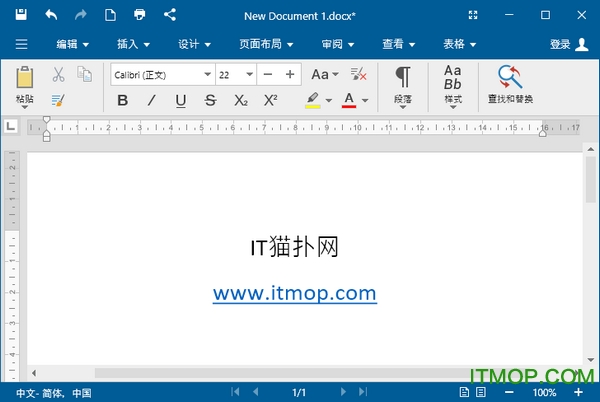Decrease font size with minus button
The width and height of the screenshot is (600, 402).
(x=268, y=74)
